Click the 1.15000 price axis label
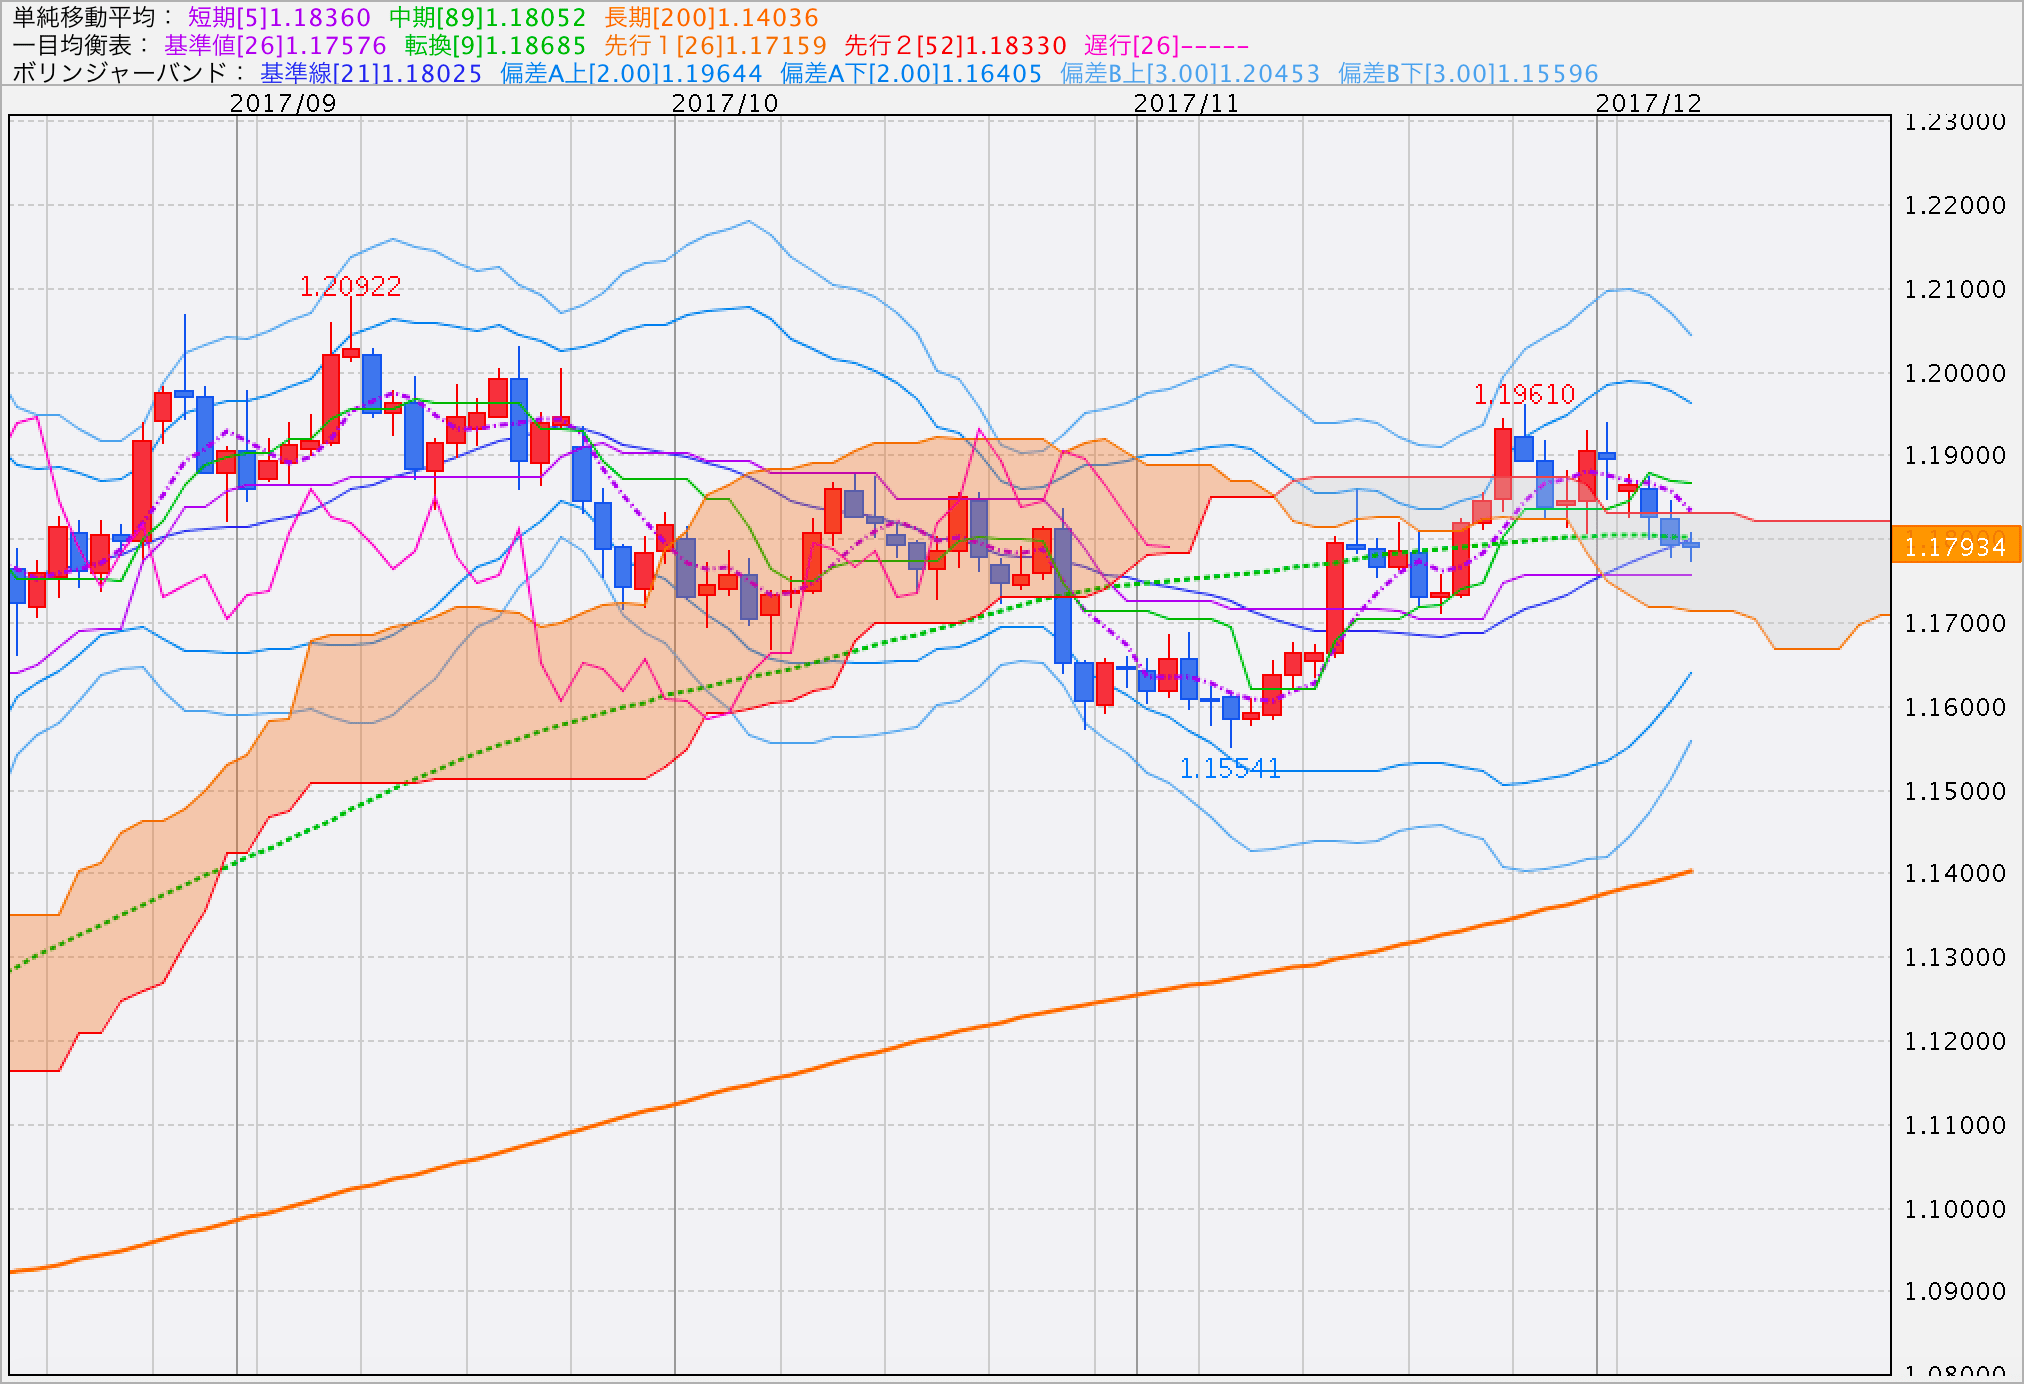The image size is (2024, 1384). 1955,791
